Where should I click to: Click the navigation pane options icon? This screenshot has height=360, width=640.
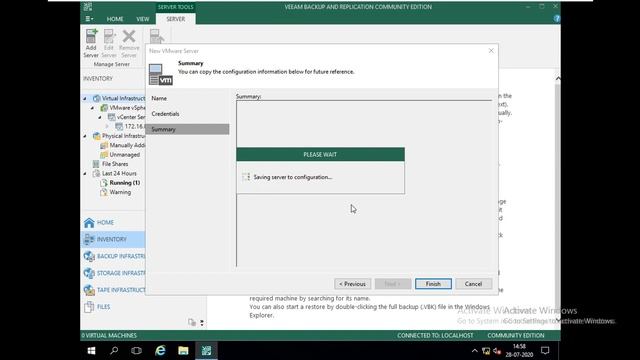pos(192,322)
